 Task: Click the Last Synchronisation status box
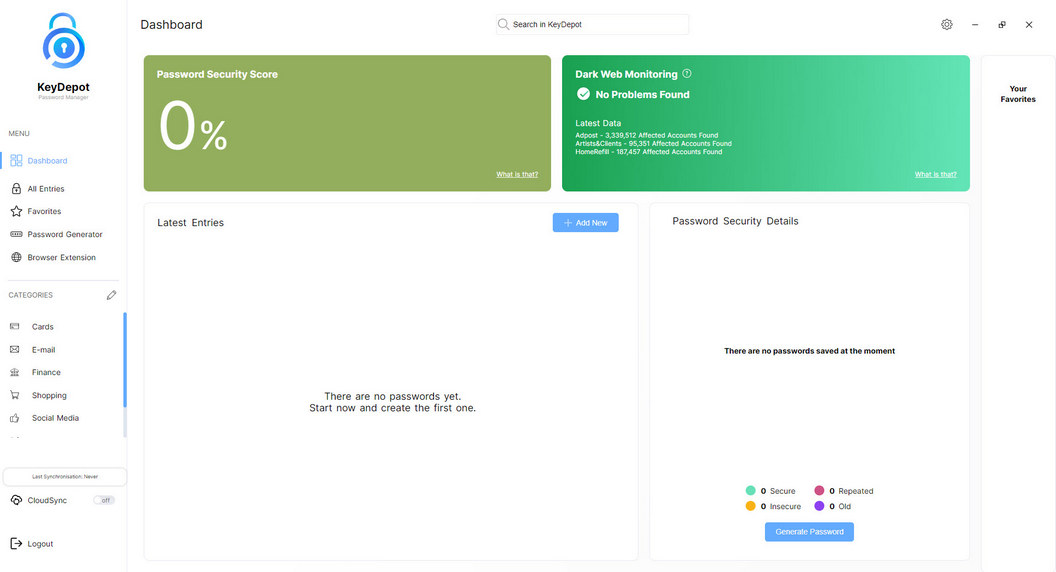click(x=65, y=476)
